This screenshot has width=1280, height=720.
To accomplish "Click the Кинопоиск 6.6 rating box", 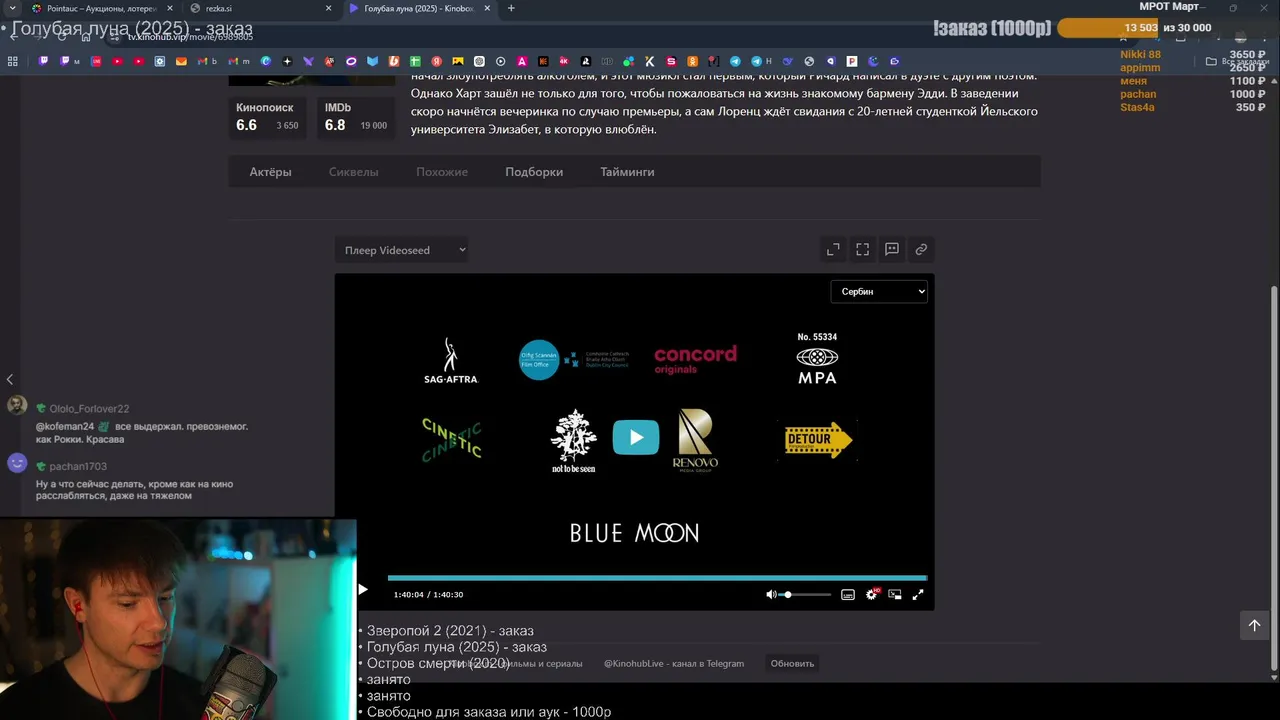I will pos(267,117).
